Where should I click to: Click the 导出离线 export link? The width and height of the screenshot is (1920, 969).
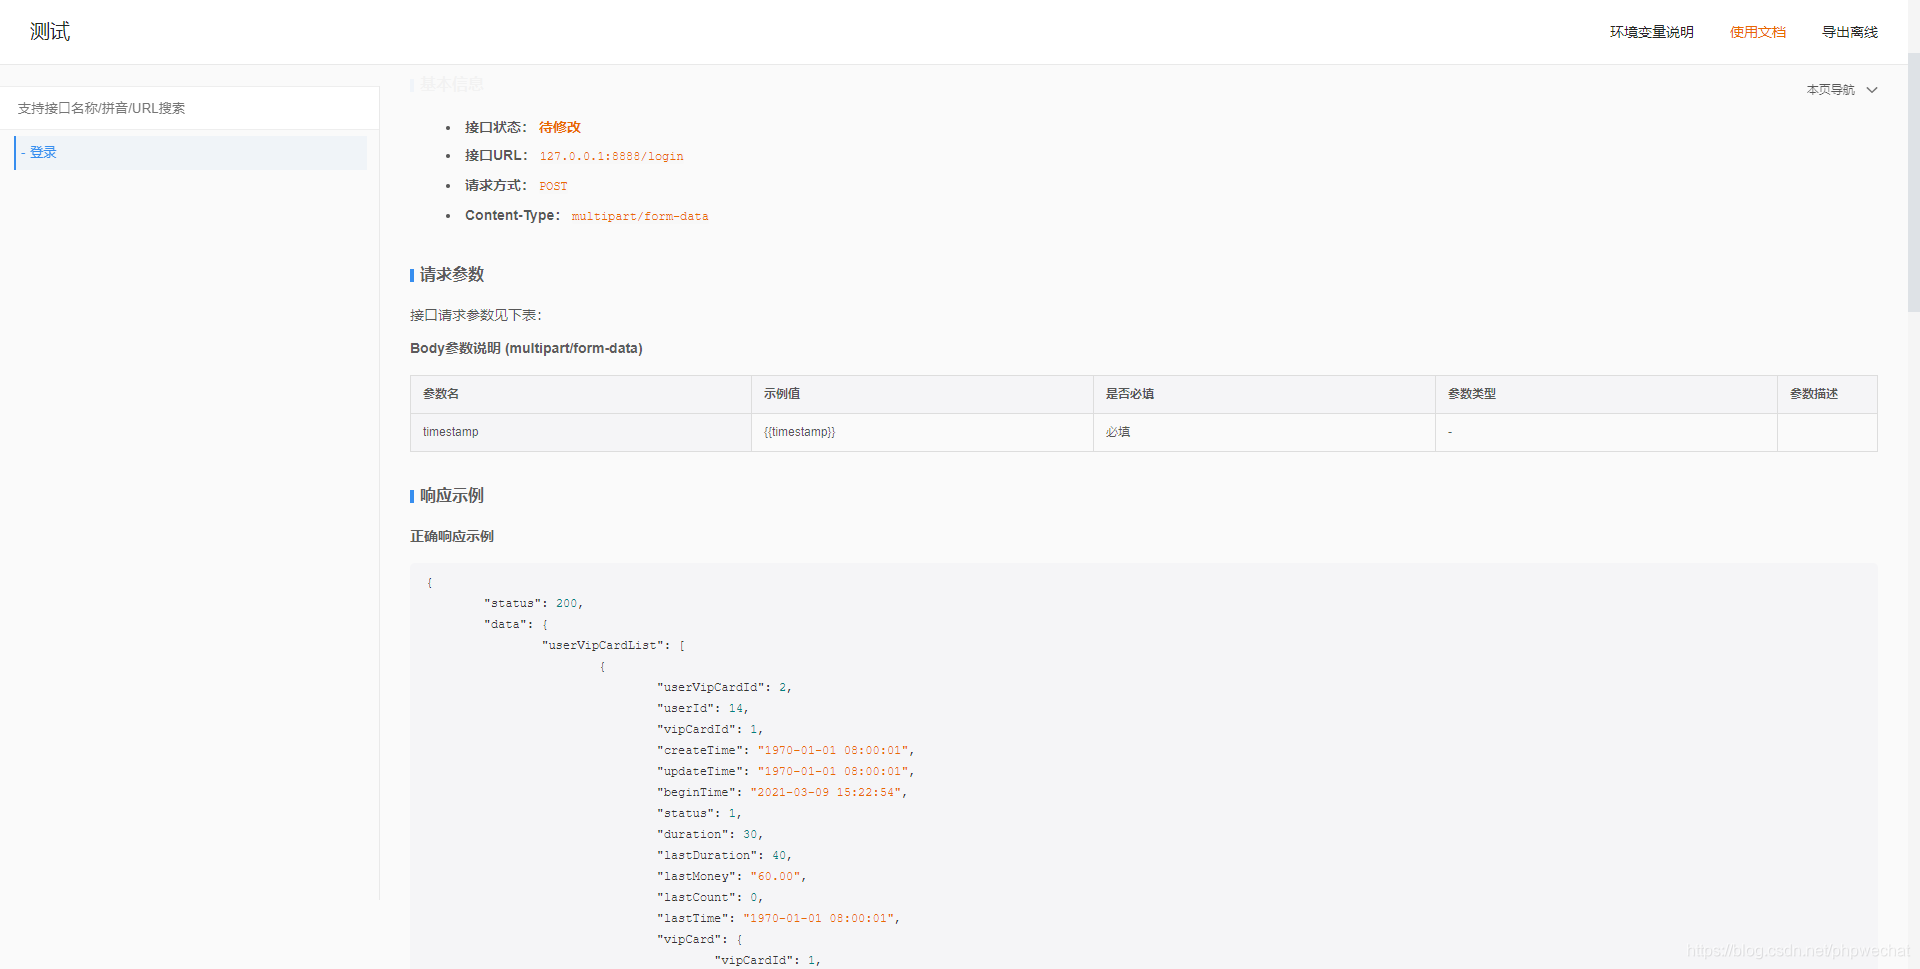click(1849, 32)
